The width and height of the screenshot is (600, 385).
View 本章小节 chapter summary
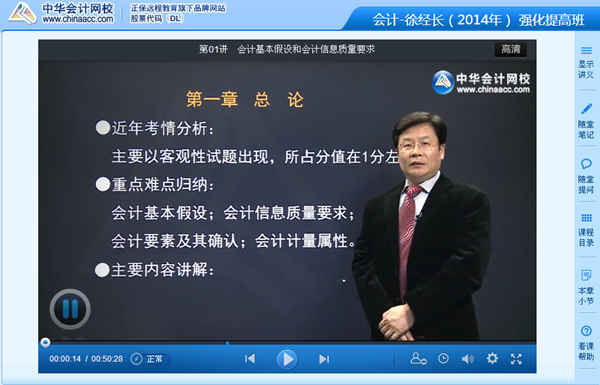[x=586, y=287]
